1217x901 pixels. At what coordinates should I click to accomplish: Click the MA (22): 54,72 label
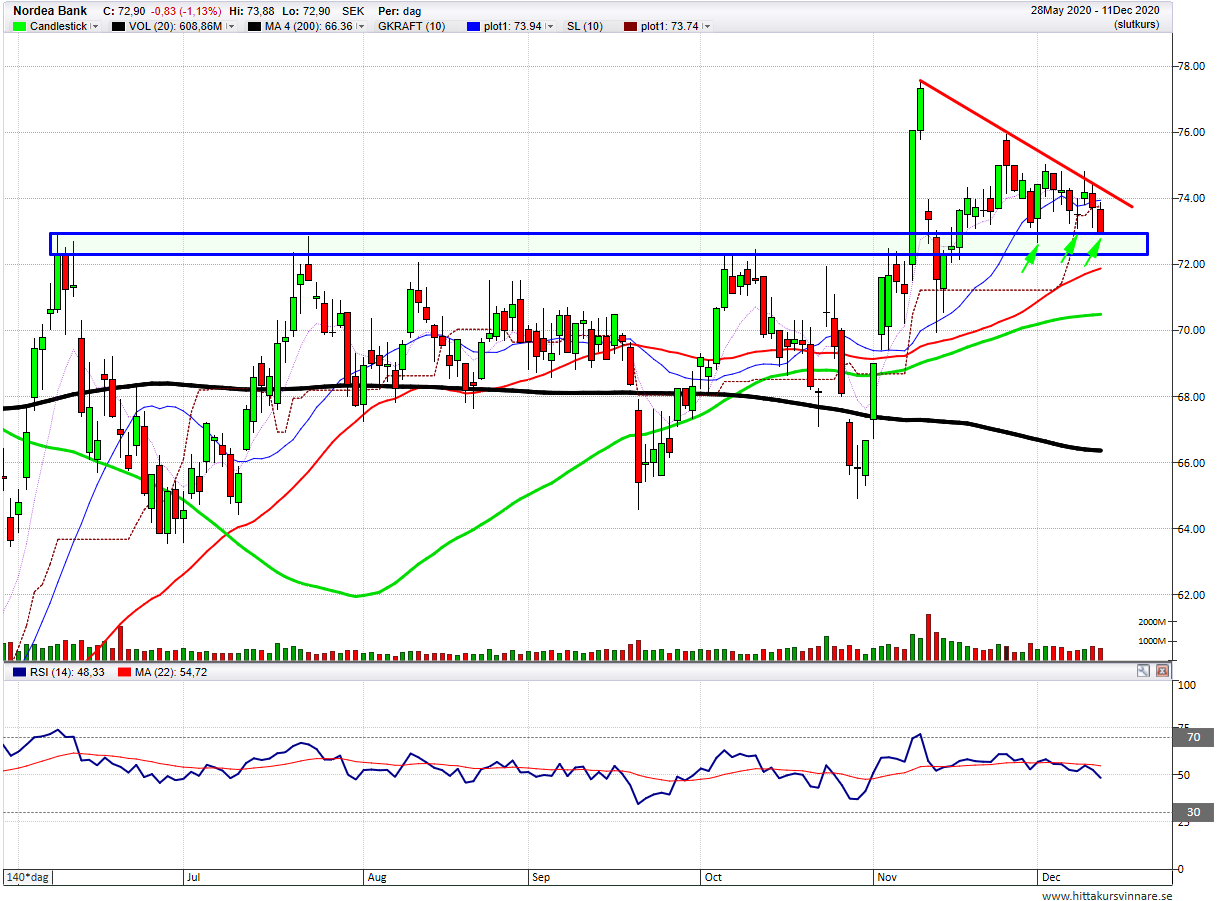tap(172, 672)
